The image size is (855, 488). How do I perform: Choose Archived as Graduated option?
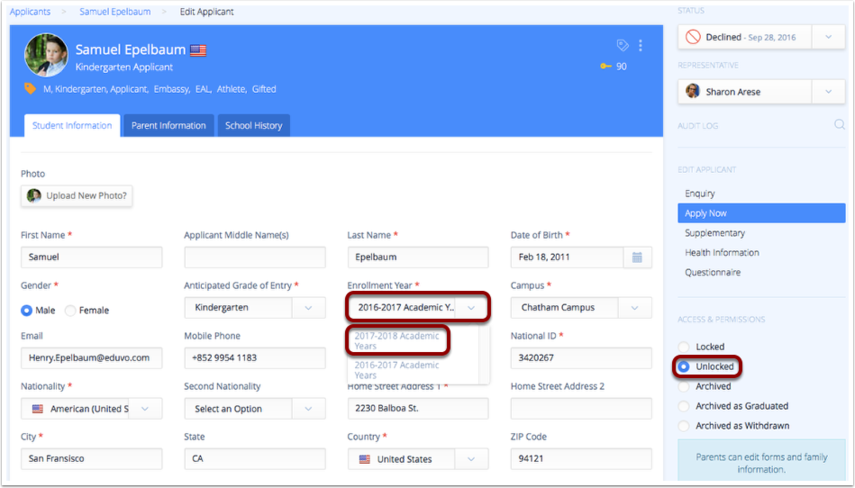(684, 406)
